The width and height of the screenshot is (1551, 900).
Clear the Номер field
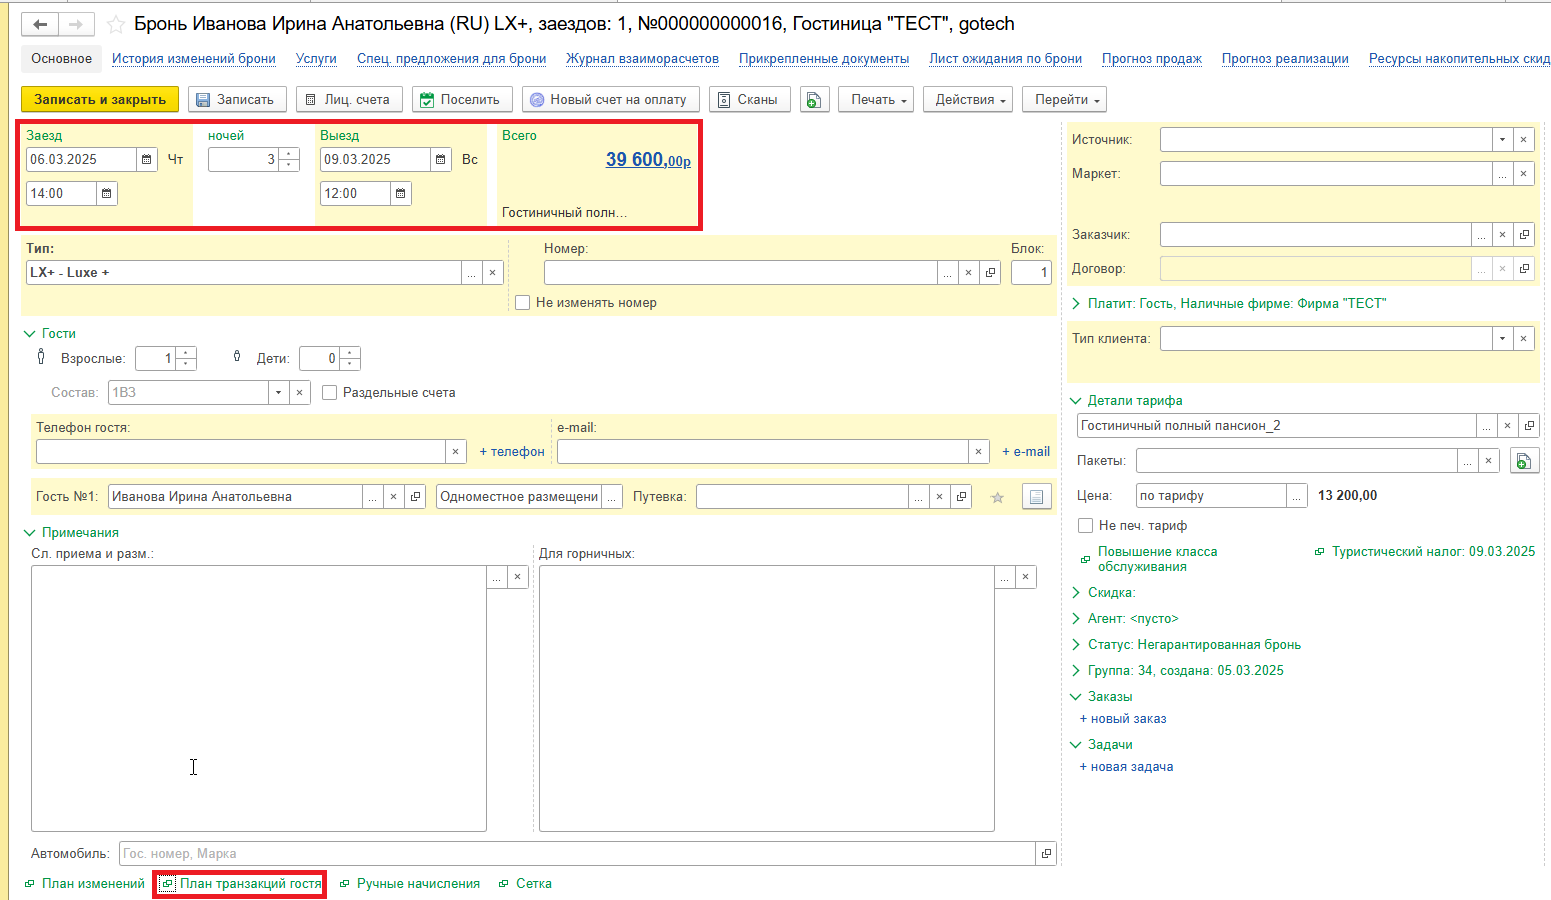pyautogui.click(x=968, y=272)
